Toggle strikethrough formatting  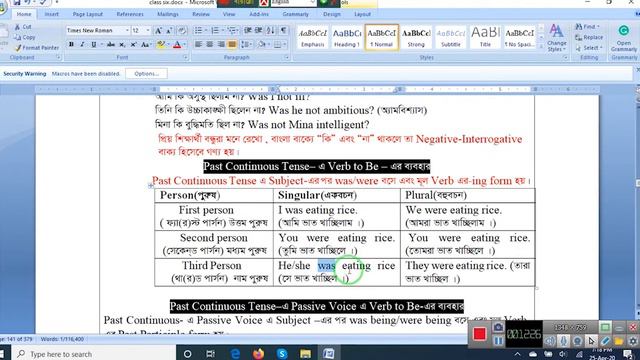111,44
